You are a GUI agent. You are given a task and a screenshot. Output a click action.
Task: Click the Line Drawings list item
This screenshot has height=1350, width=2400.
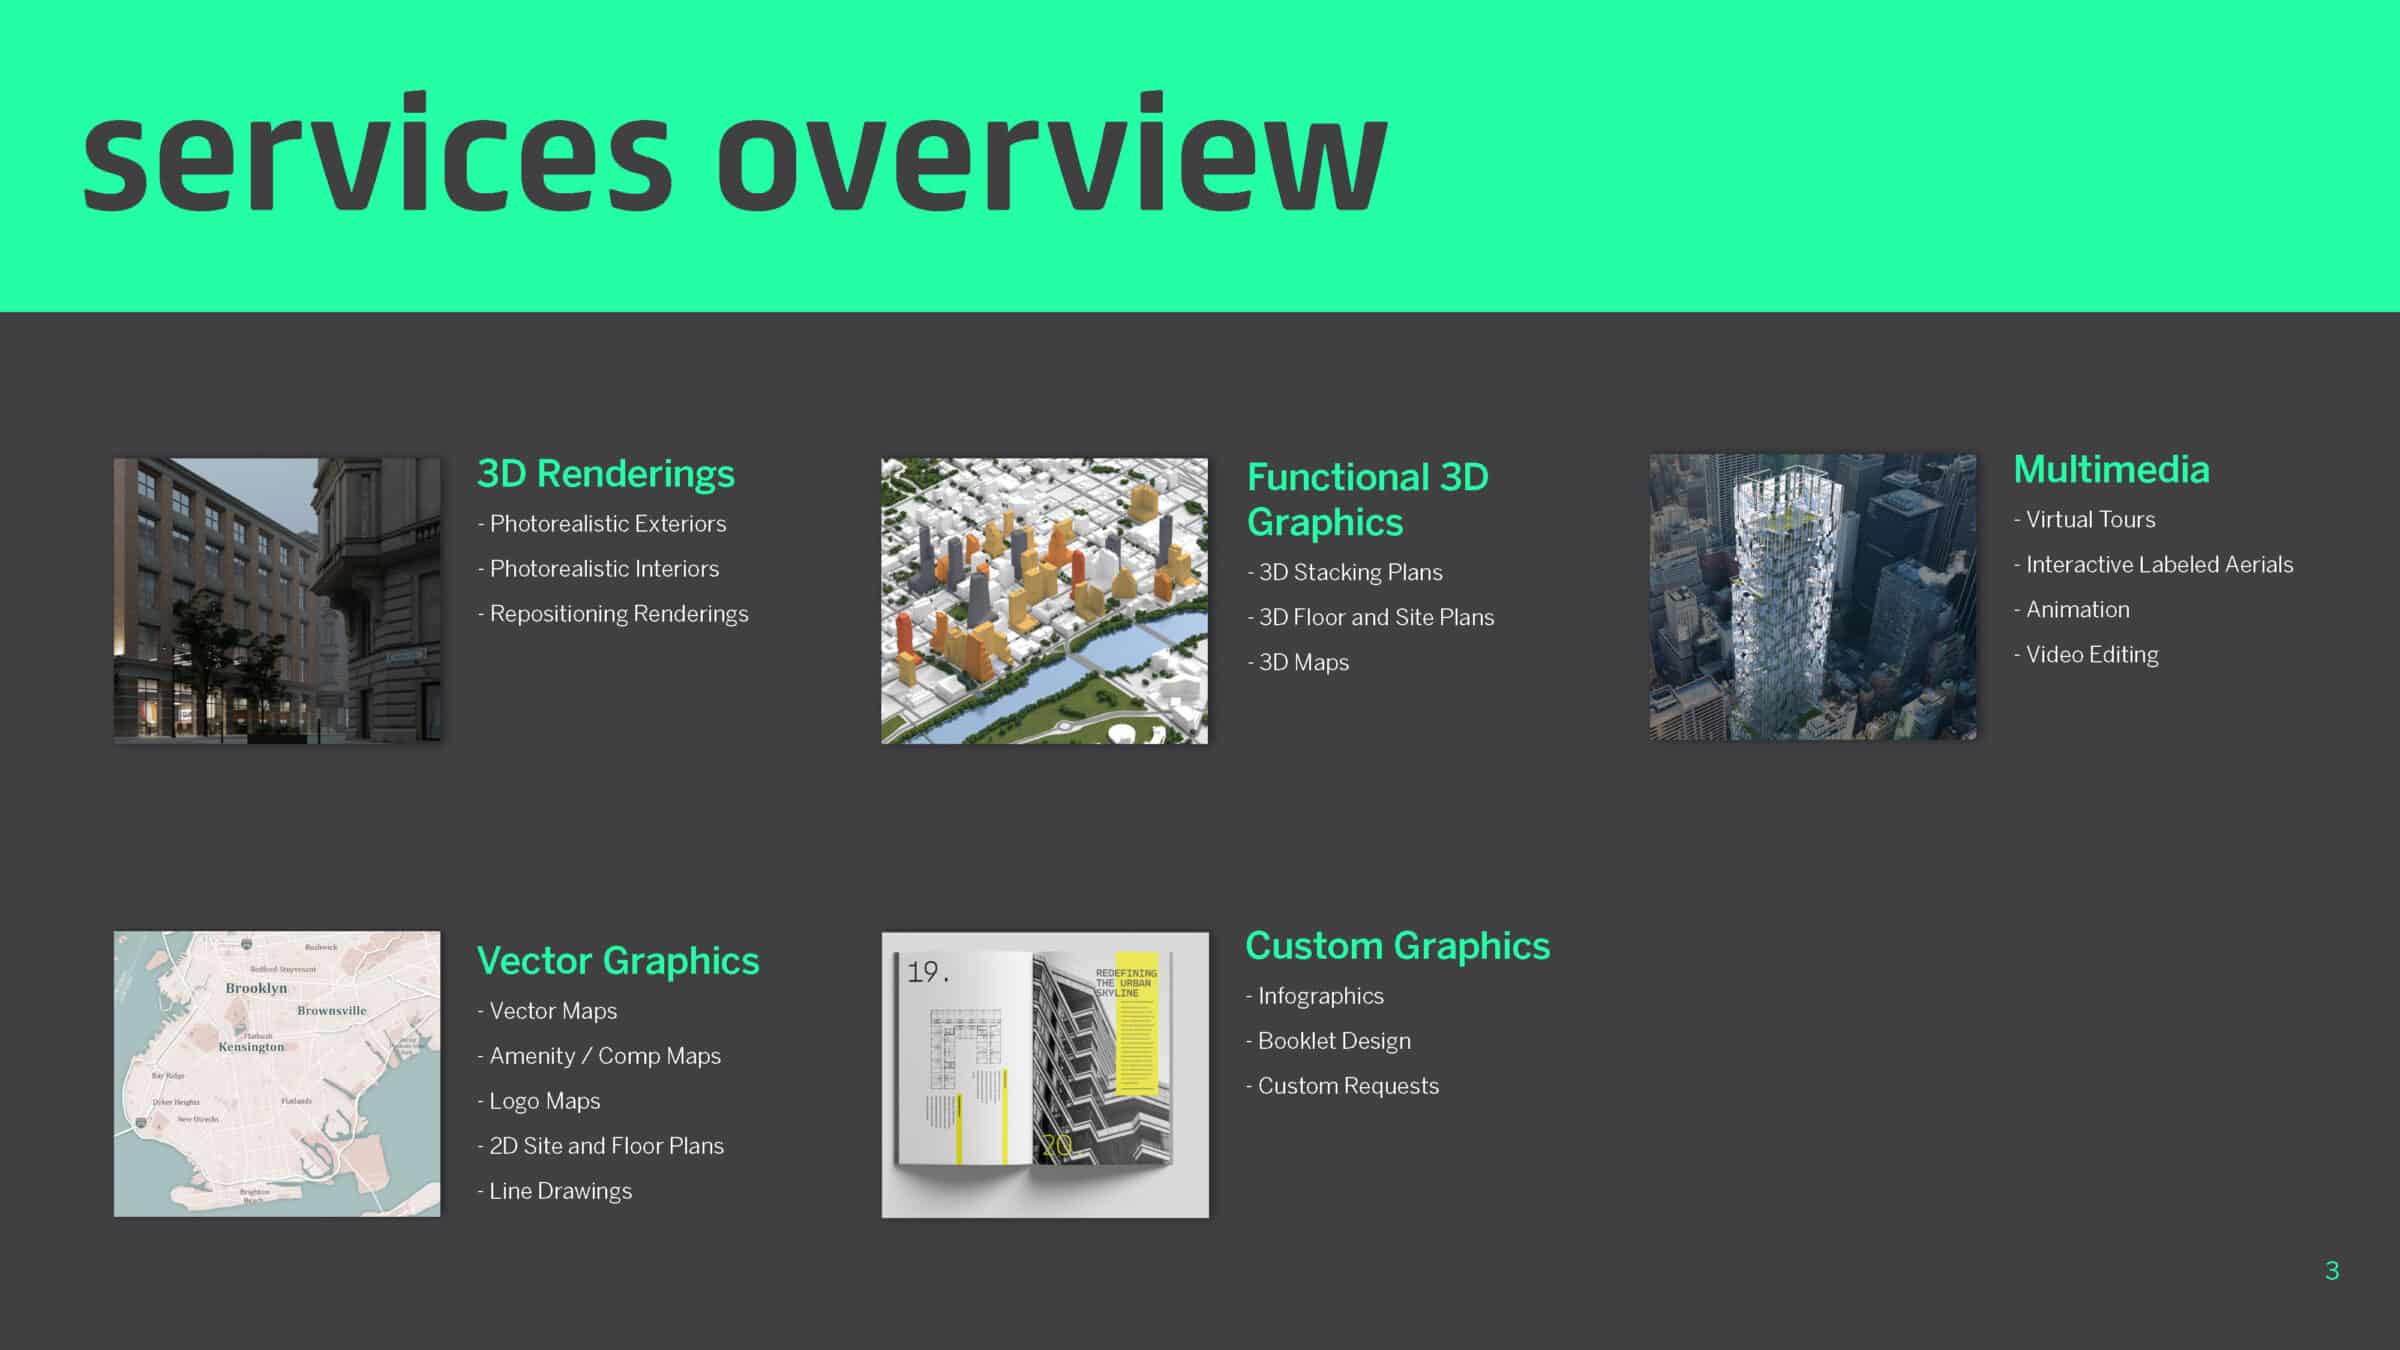click(x=560, y=1191)
